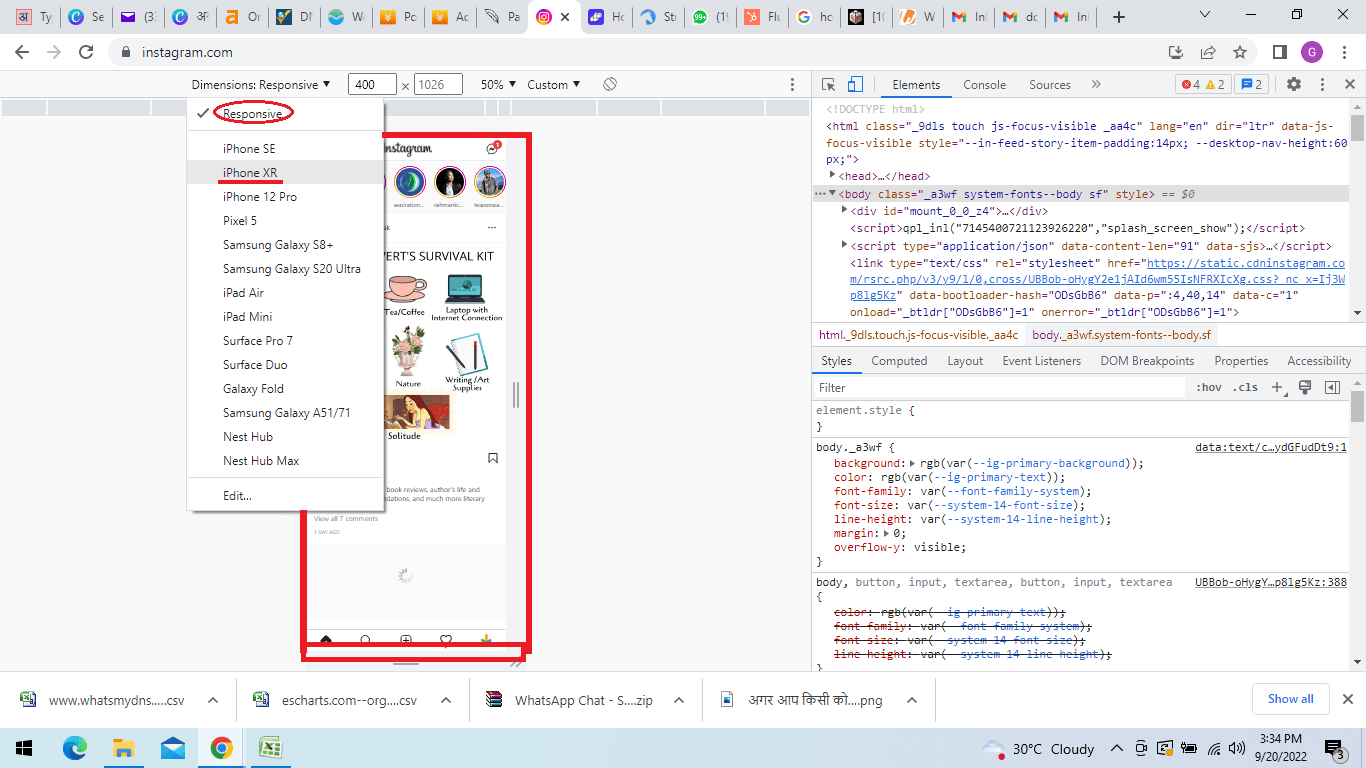1366x768 pixels.
Task: Go back using the browser back arrow
Action: click(24, 52)
